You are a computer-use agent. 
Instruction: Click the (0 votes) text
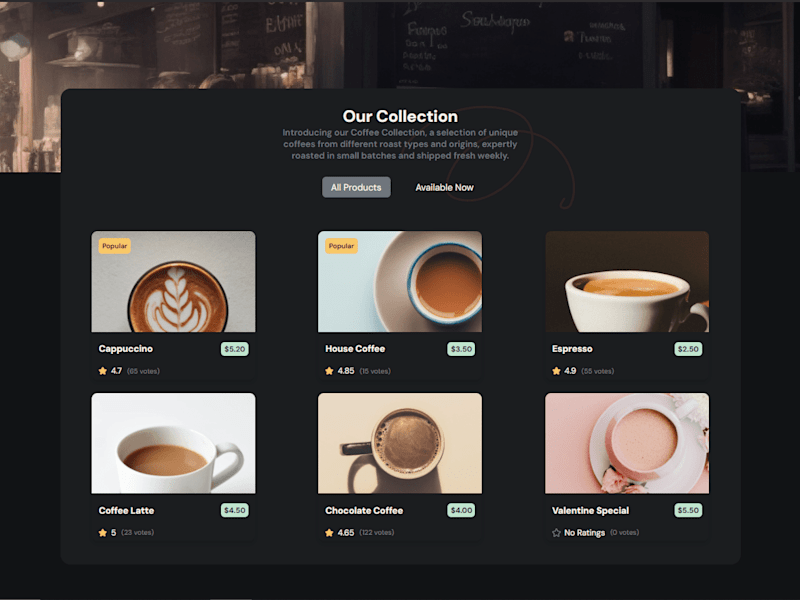click(x=624, y=533)
